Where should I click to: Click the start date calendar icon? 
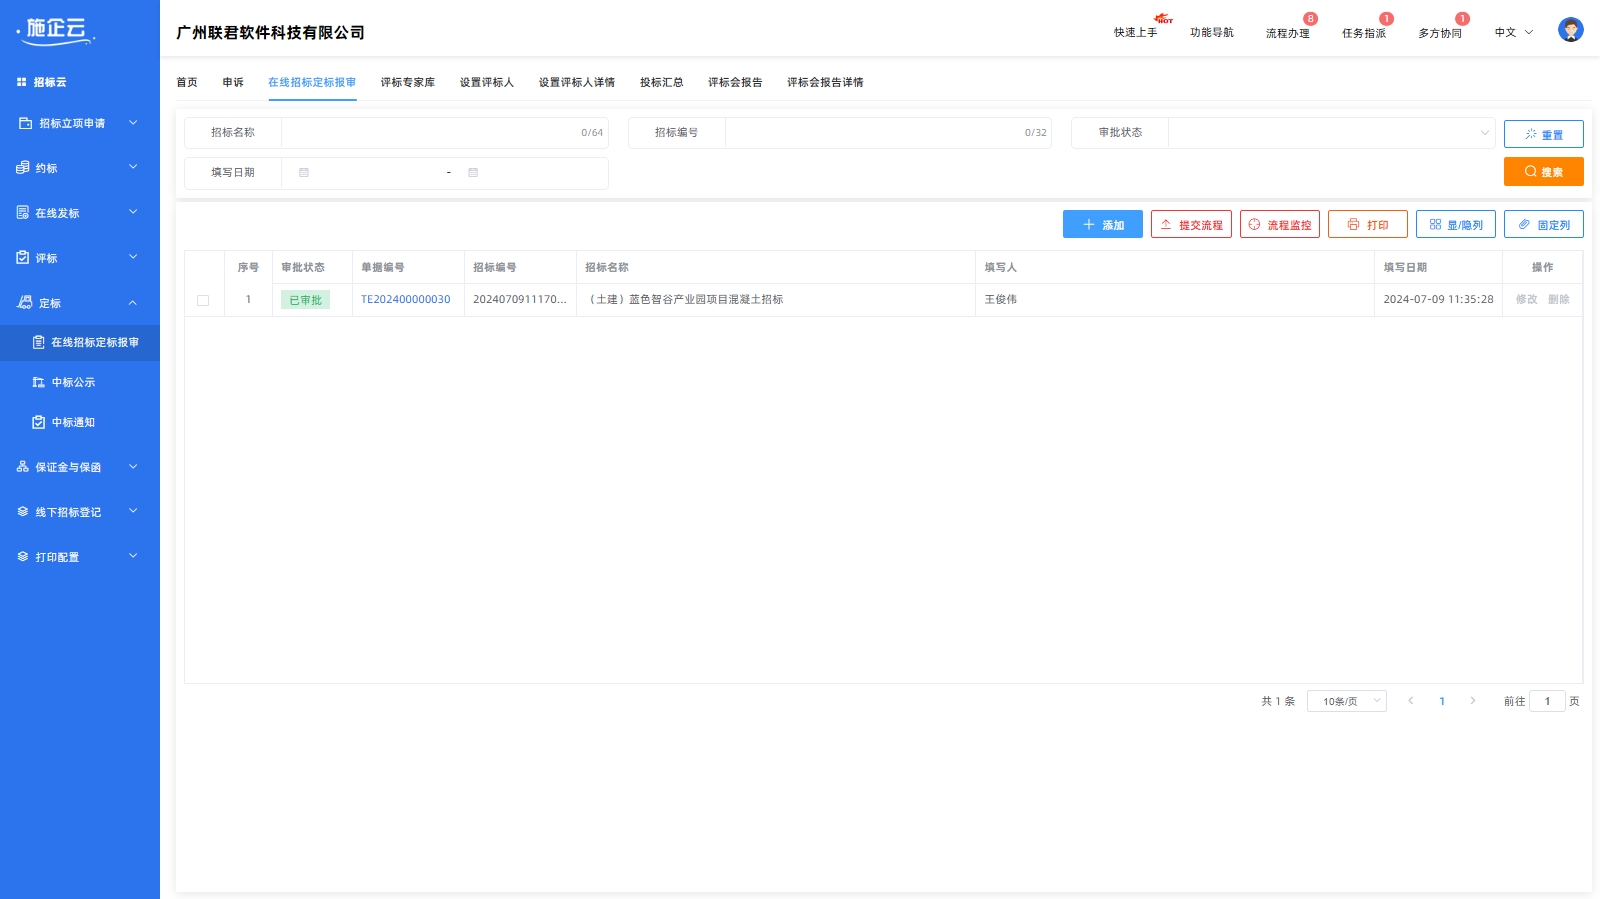(x=304, y=173)
